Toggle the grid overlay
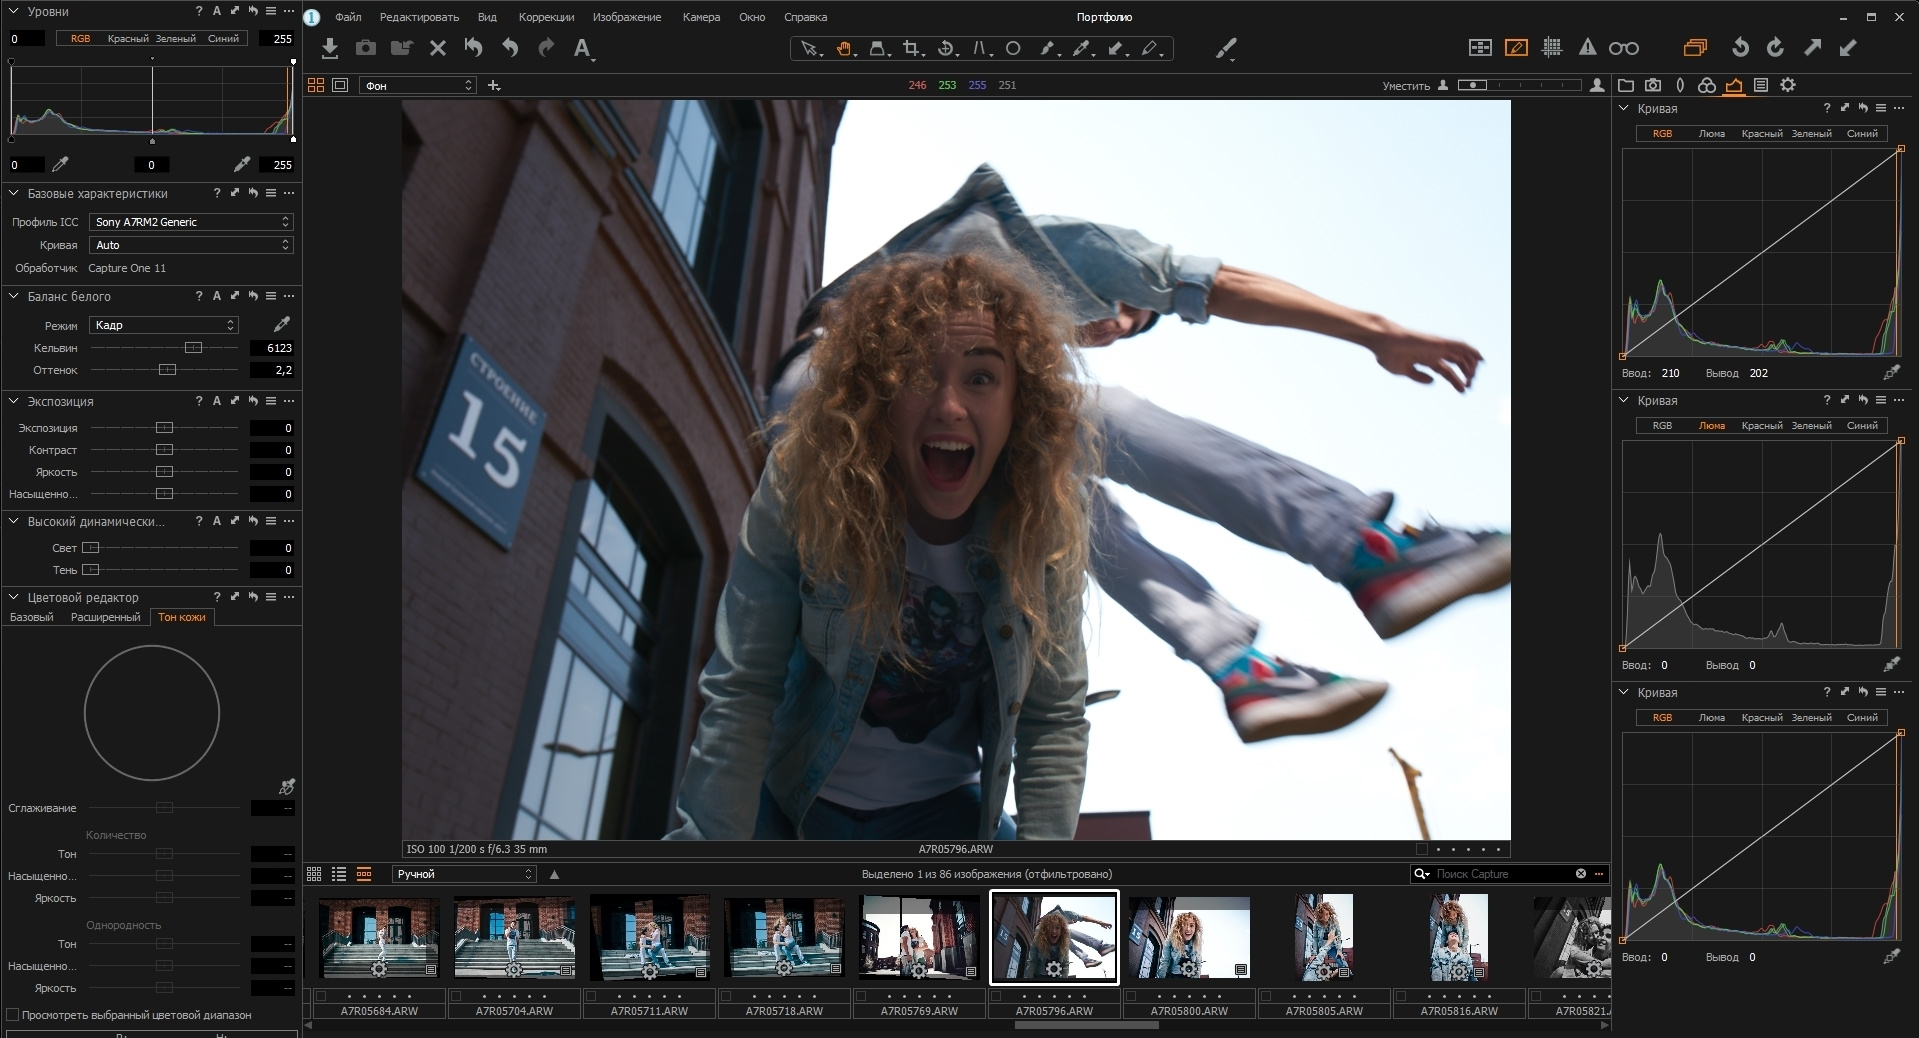1919x1038 pixels. click(x=1552, y=48)
